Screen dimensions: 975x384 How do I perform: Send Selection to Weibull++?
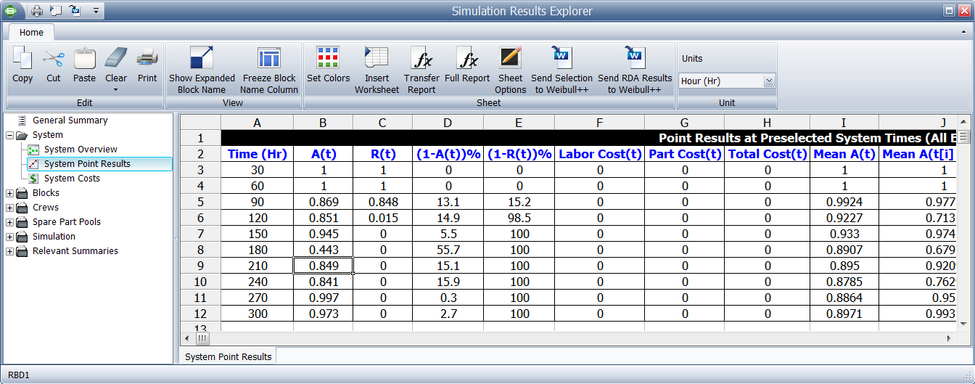tap(561, 58)
